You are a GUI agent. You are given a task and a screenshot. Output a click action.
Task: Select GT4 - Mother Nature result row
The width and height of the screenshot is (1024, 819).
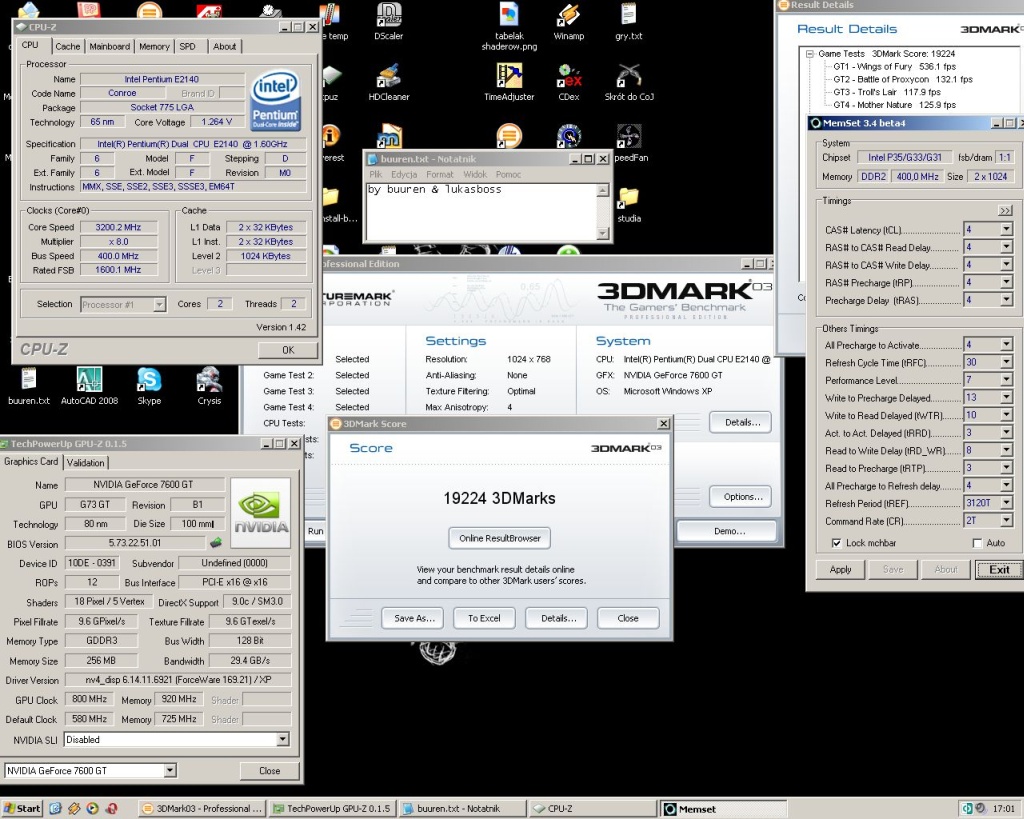[x=894, y=104]
